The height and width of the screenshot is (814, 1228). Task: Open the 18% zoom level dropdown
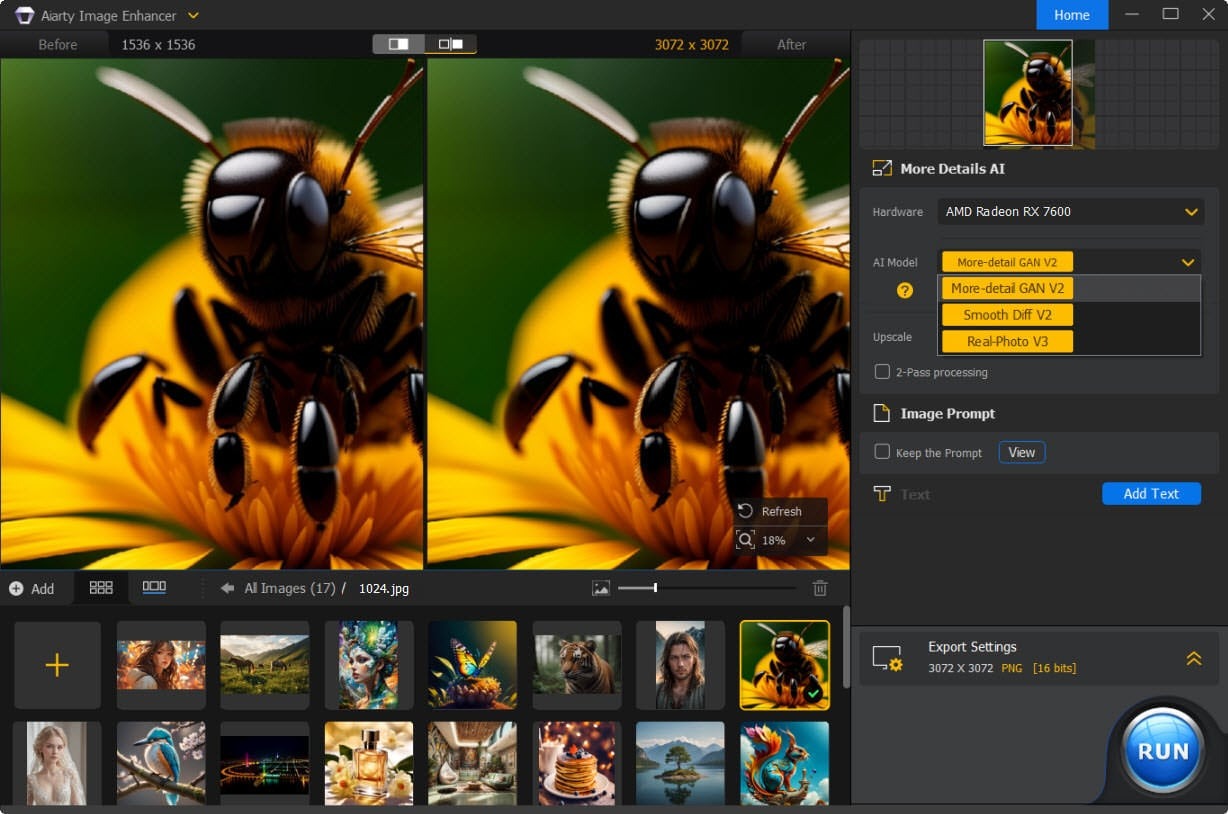810,540
